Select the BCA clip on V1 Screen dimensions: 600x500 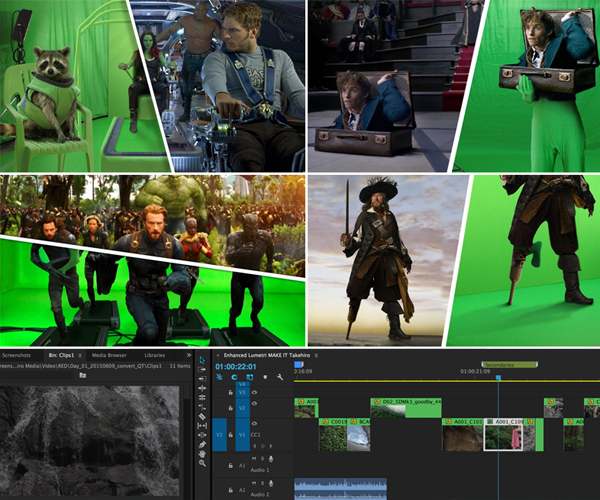tap(359, 435)
